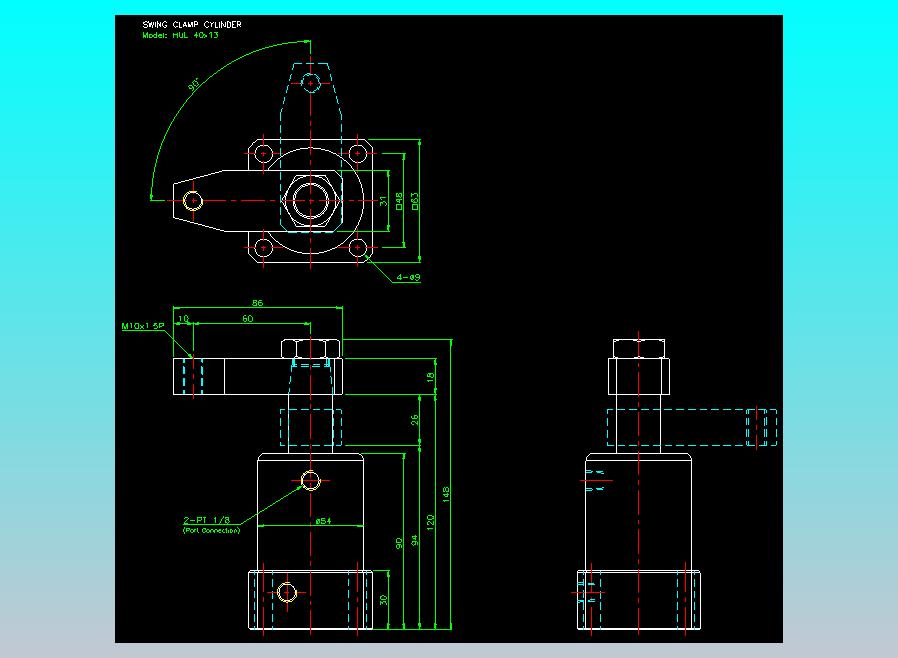Select the 'SWING CLAMP CYLINDER' title text
The image size is (898, 658).
tap(192, 25)
